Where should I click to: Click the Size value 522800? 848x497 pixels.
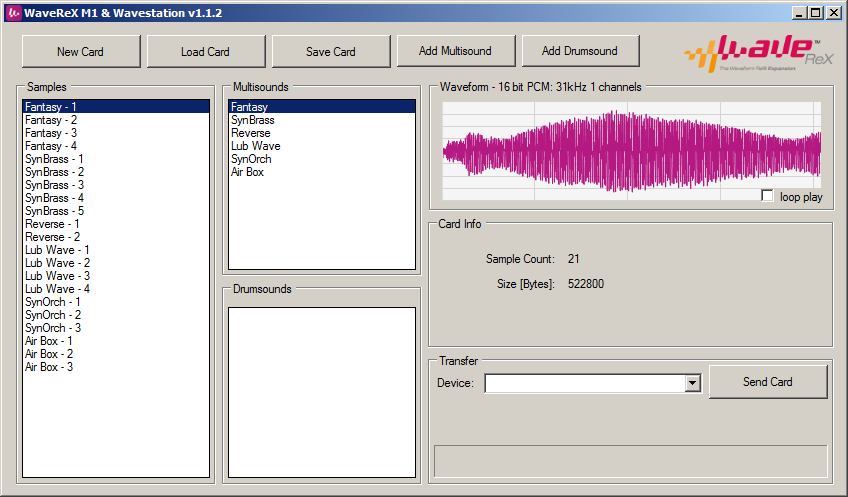pos(586,283)
